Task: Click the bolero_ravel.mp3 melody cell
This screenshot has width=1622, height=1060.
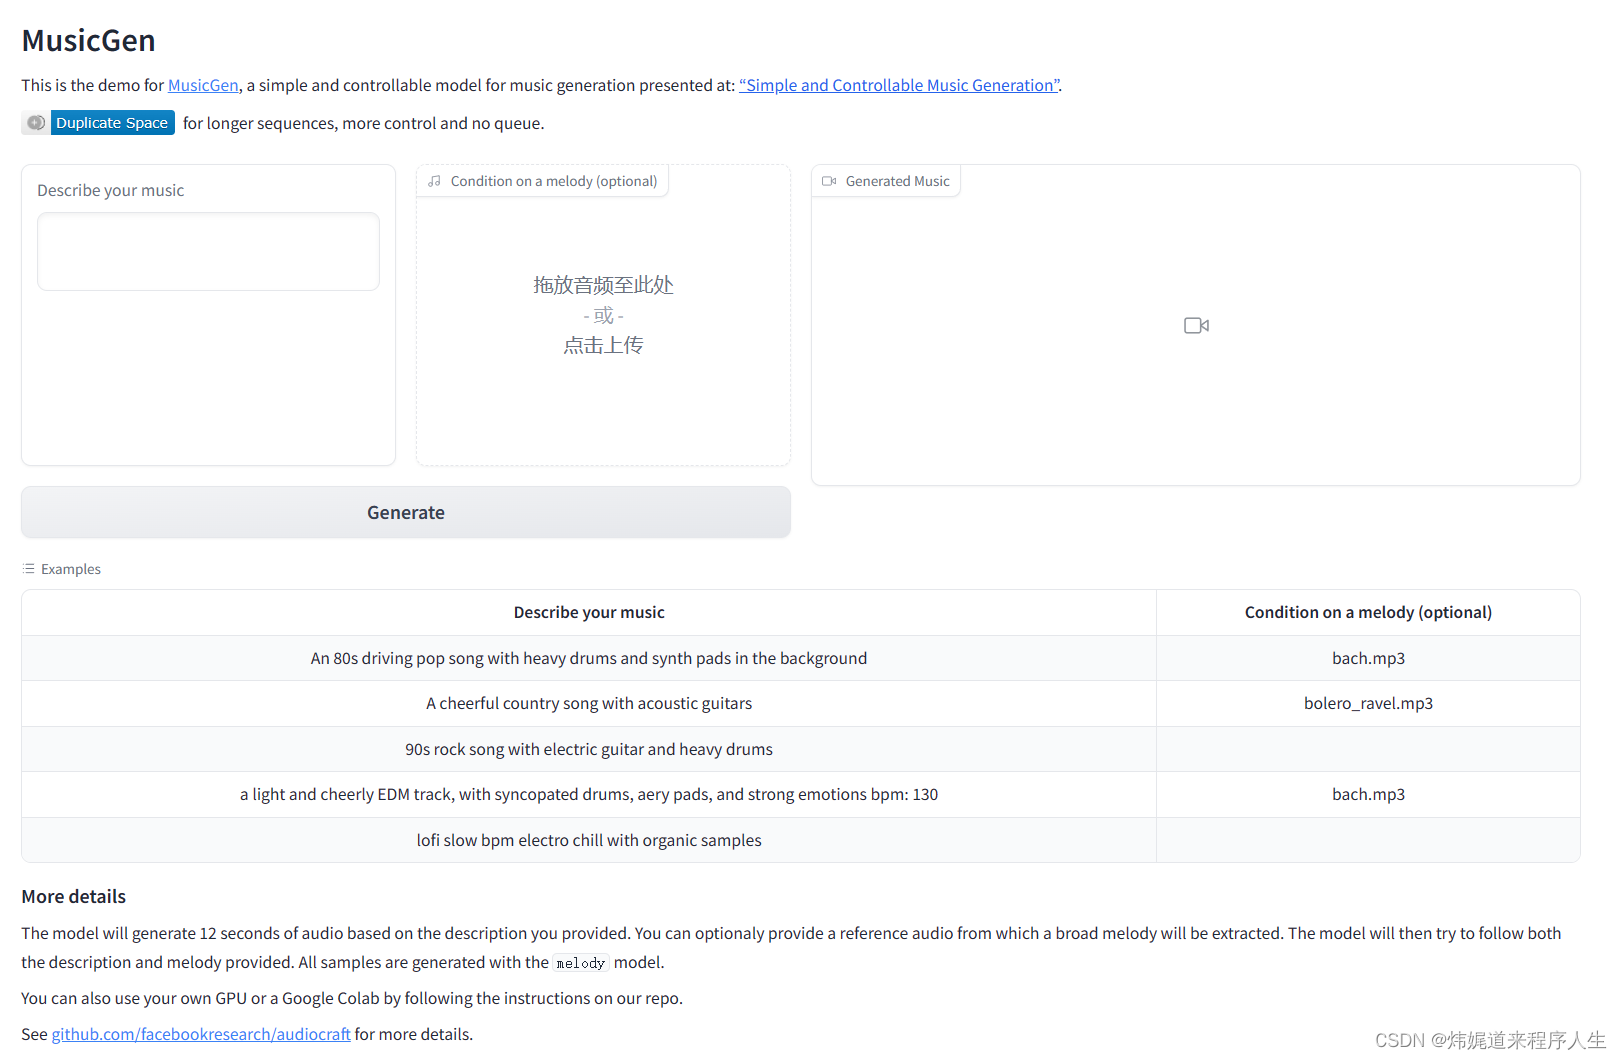Action: 1368,703
